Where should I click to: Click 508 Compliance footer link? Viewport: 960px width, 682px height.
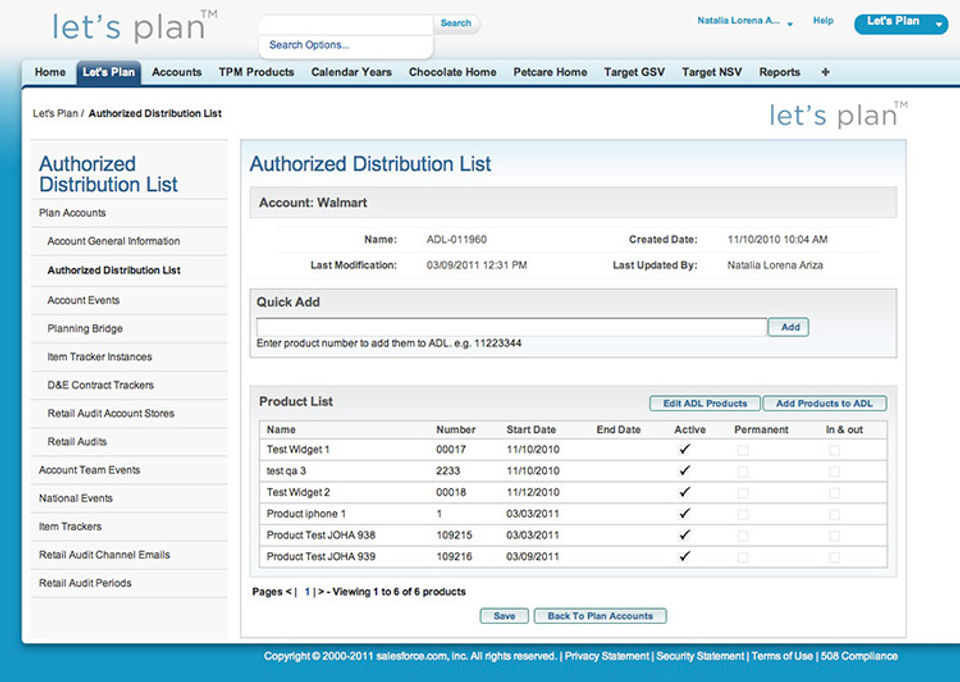coord(859,656)
